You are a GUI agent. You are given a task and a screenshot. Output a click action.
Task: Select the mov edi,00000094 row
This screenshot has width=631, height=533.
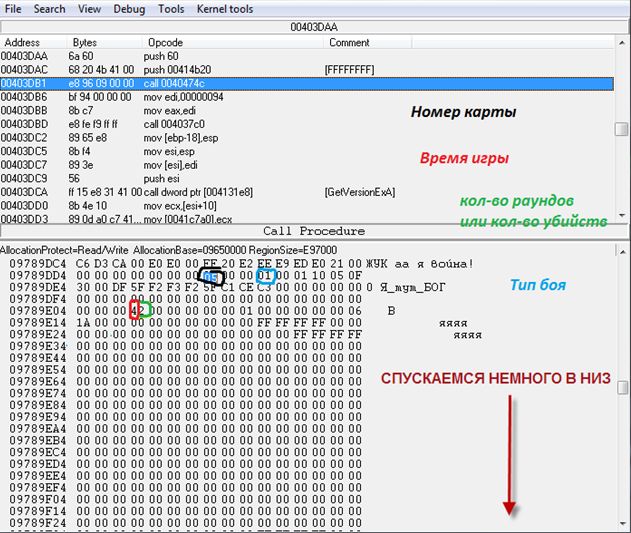point(307,97)
